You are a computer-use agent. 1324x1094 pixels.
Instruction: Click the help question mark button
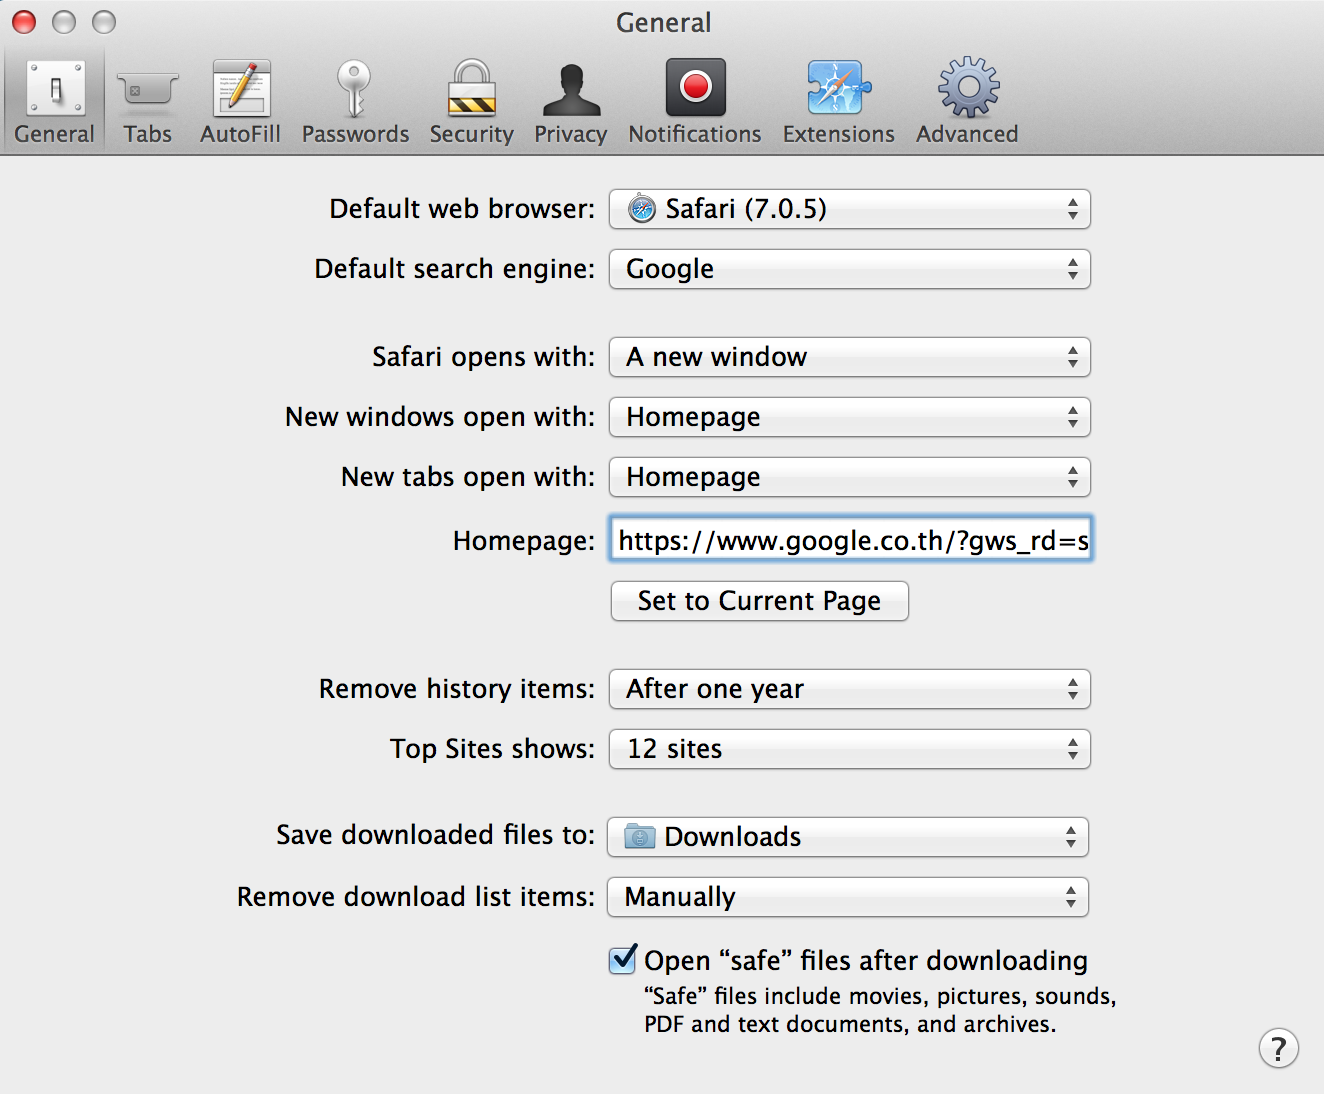tap(1278, 1048)
